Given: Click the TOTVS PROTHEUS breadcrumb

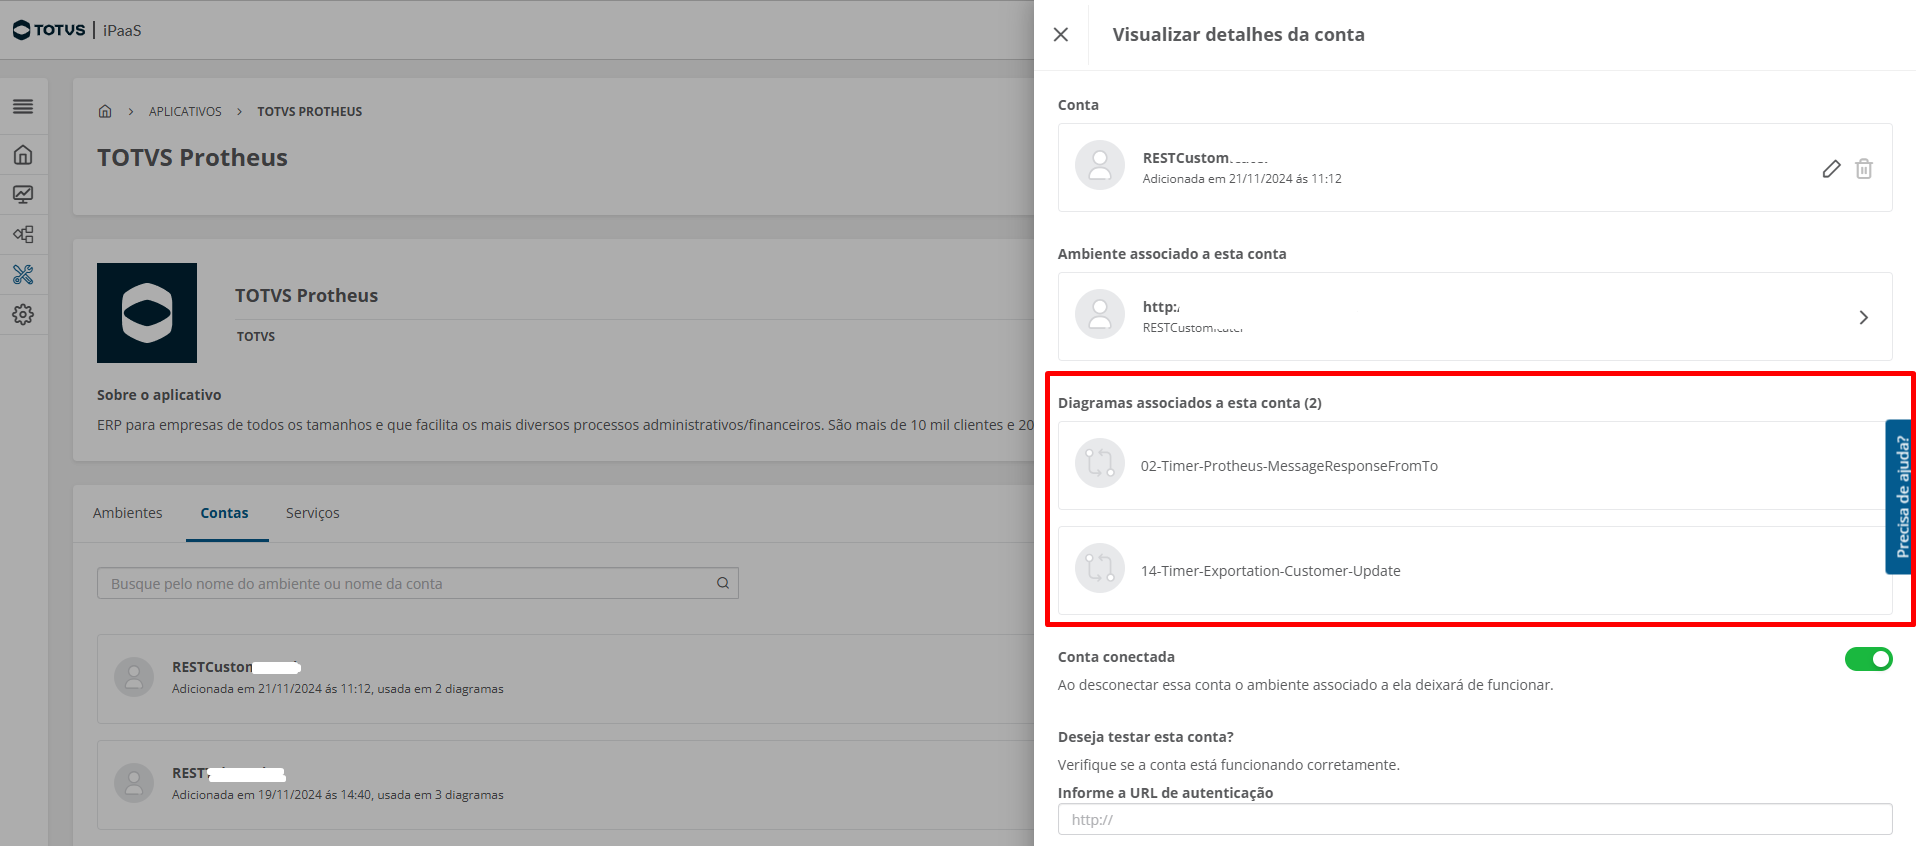Looking at the screenshot, I should tap(310, 112).
